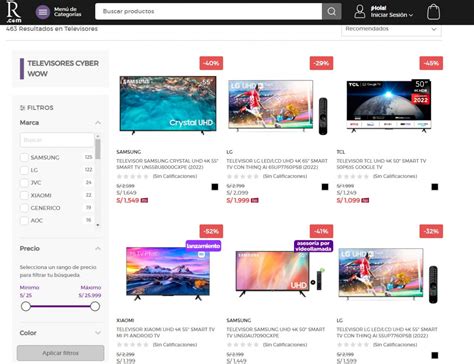This screenshot has width=474, height=364.
Task: Click the -52% discount badge on Xiaomi TV
Action: (211, 231)
